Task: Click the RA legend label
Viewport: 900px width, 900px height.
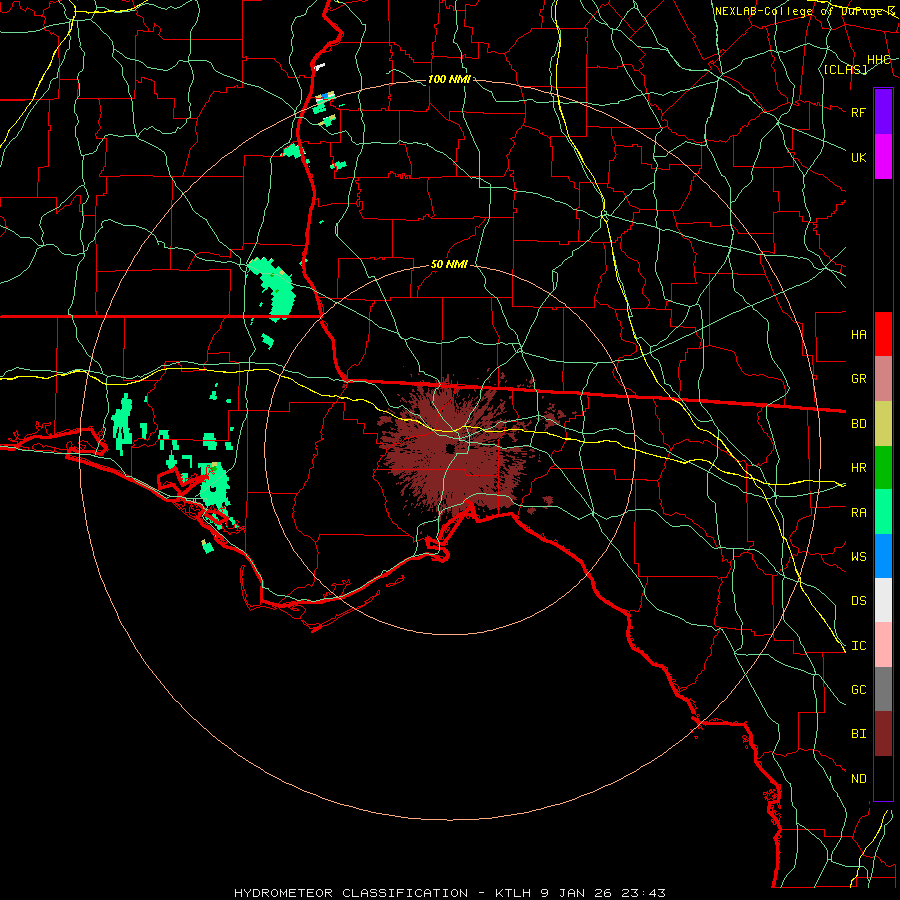Action: pos(859,513)
